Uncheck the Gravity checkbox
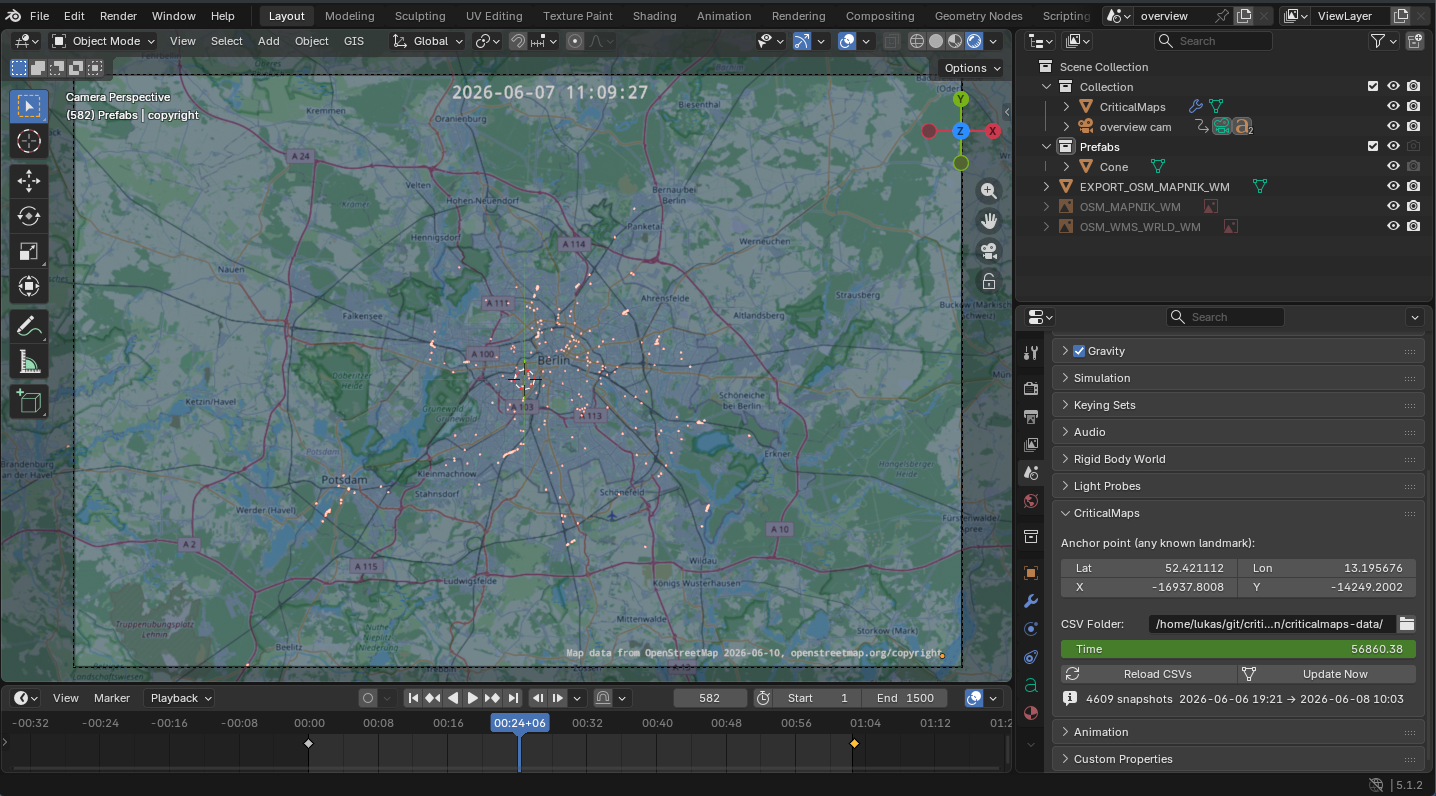1436x796 pixels. pyautogui.click(x=1079, y=351)
